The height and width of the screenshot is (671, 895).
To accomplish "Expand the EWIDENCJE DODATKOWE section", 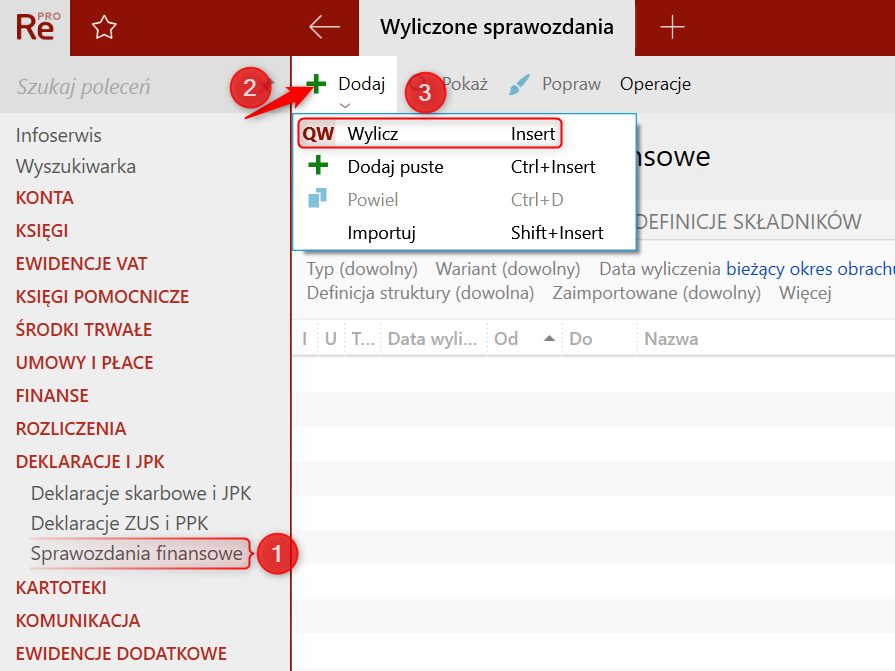I will tap(121, 654).
